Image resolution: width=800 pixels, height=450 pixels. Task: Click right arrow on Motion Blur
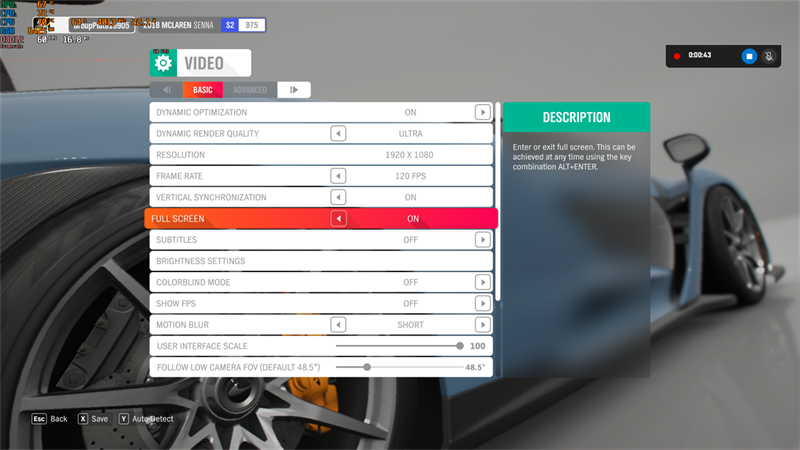[x=483, y=324]
